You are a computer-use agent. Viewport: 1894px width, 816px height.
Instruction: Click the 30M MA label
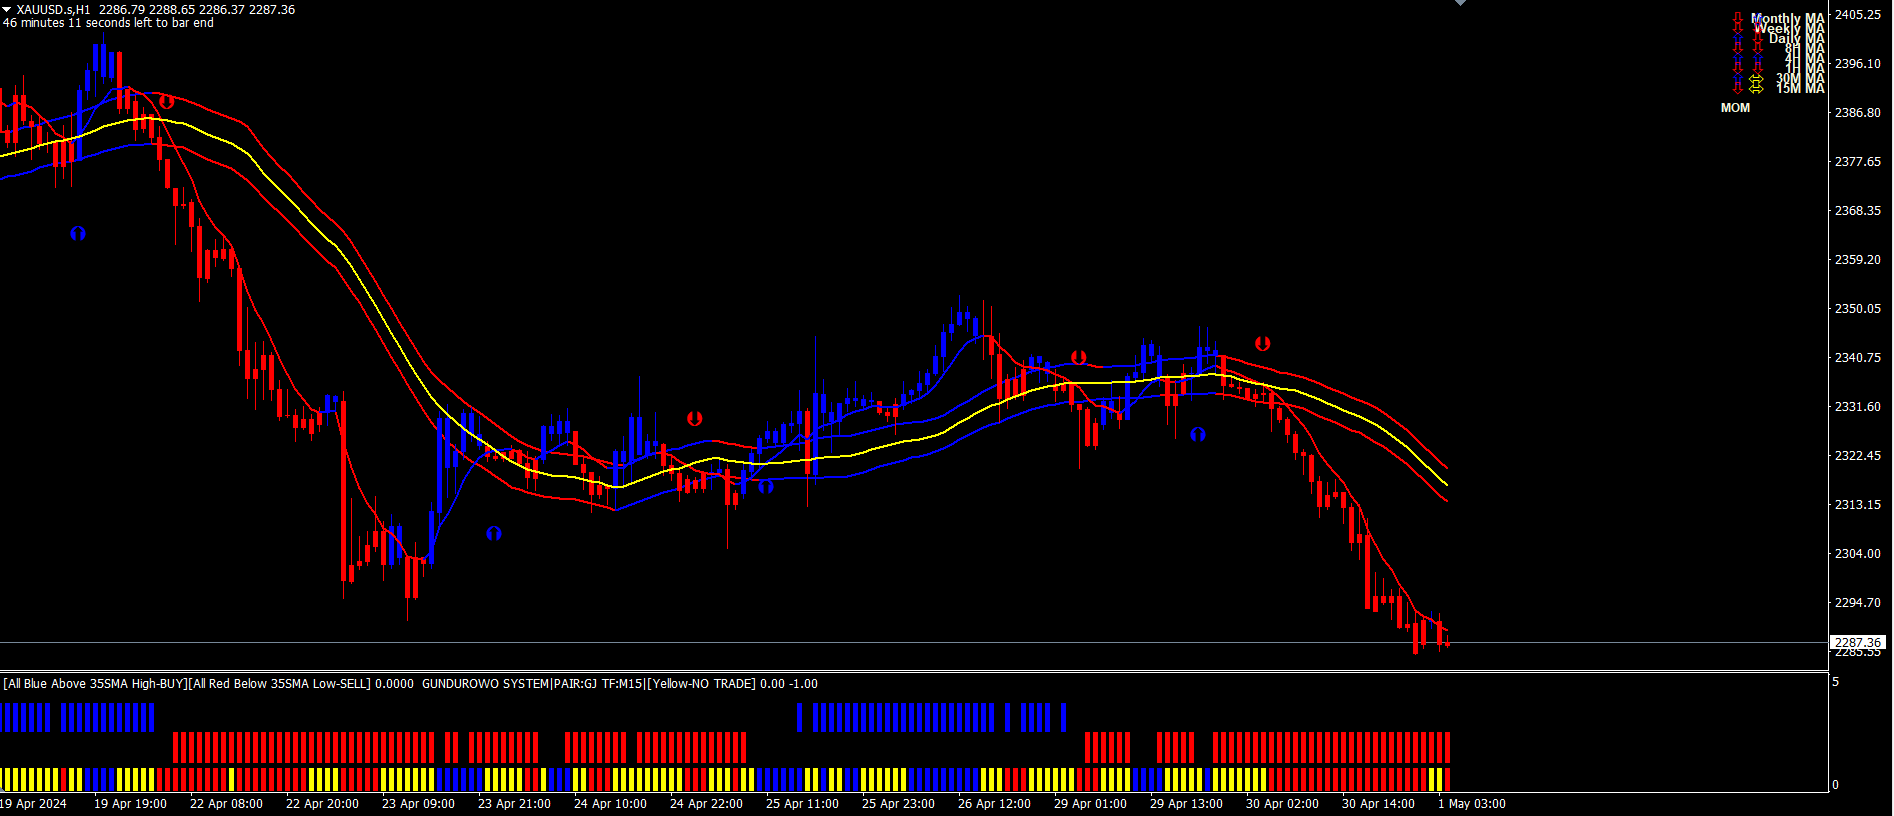click(1801, 78)
